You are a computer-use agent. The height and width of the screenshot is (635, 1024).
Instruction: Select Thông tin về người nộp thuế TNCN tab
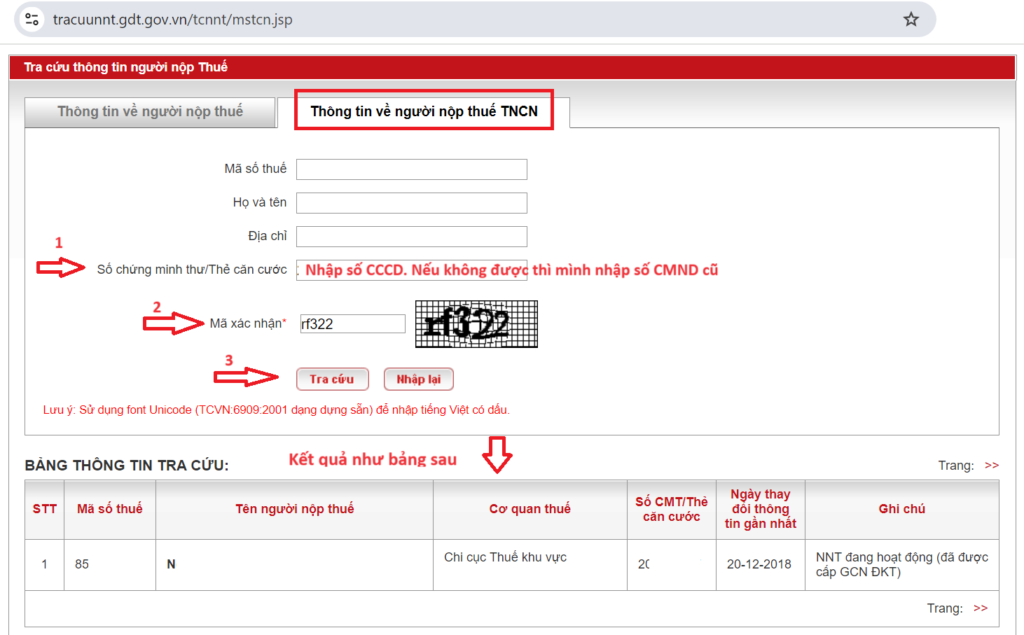click(424, 111)
